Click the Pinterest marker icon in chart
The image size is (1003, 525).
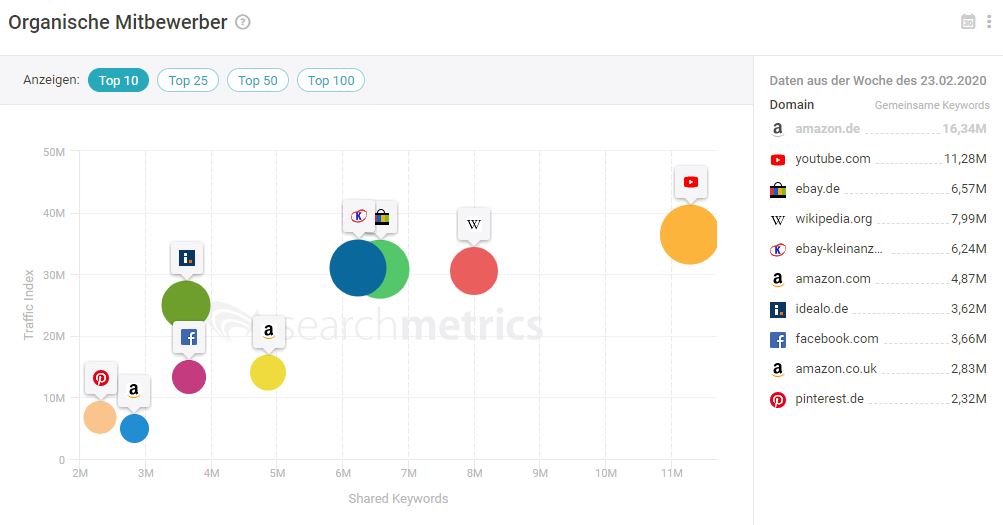101,378
